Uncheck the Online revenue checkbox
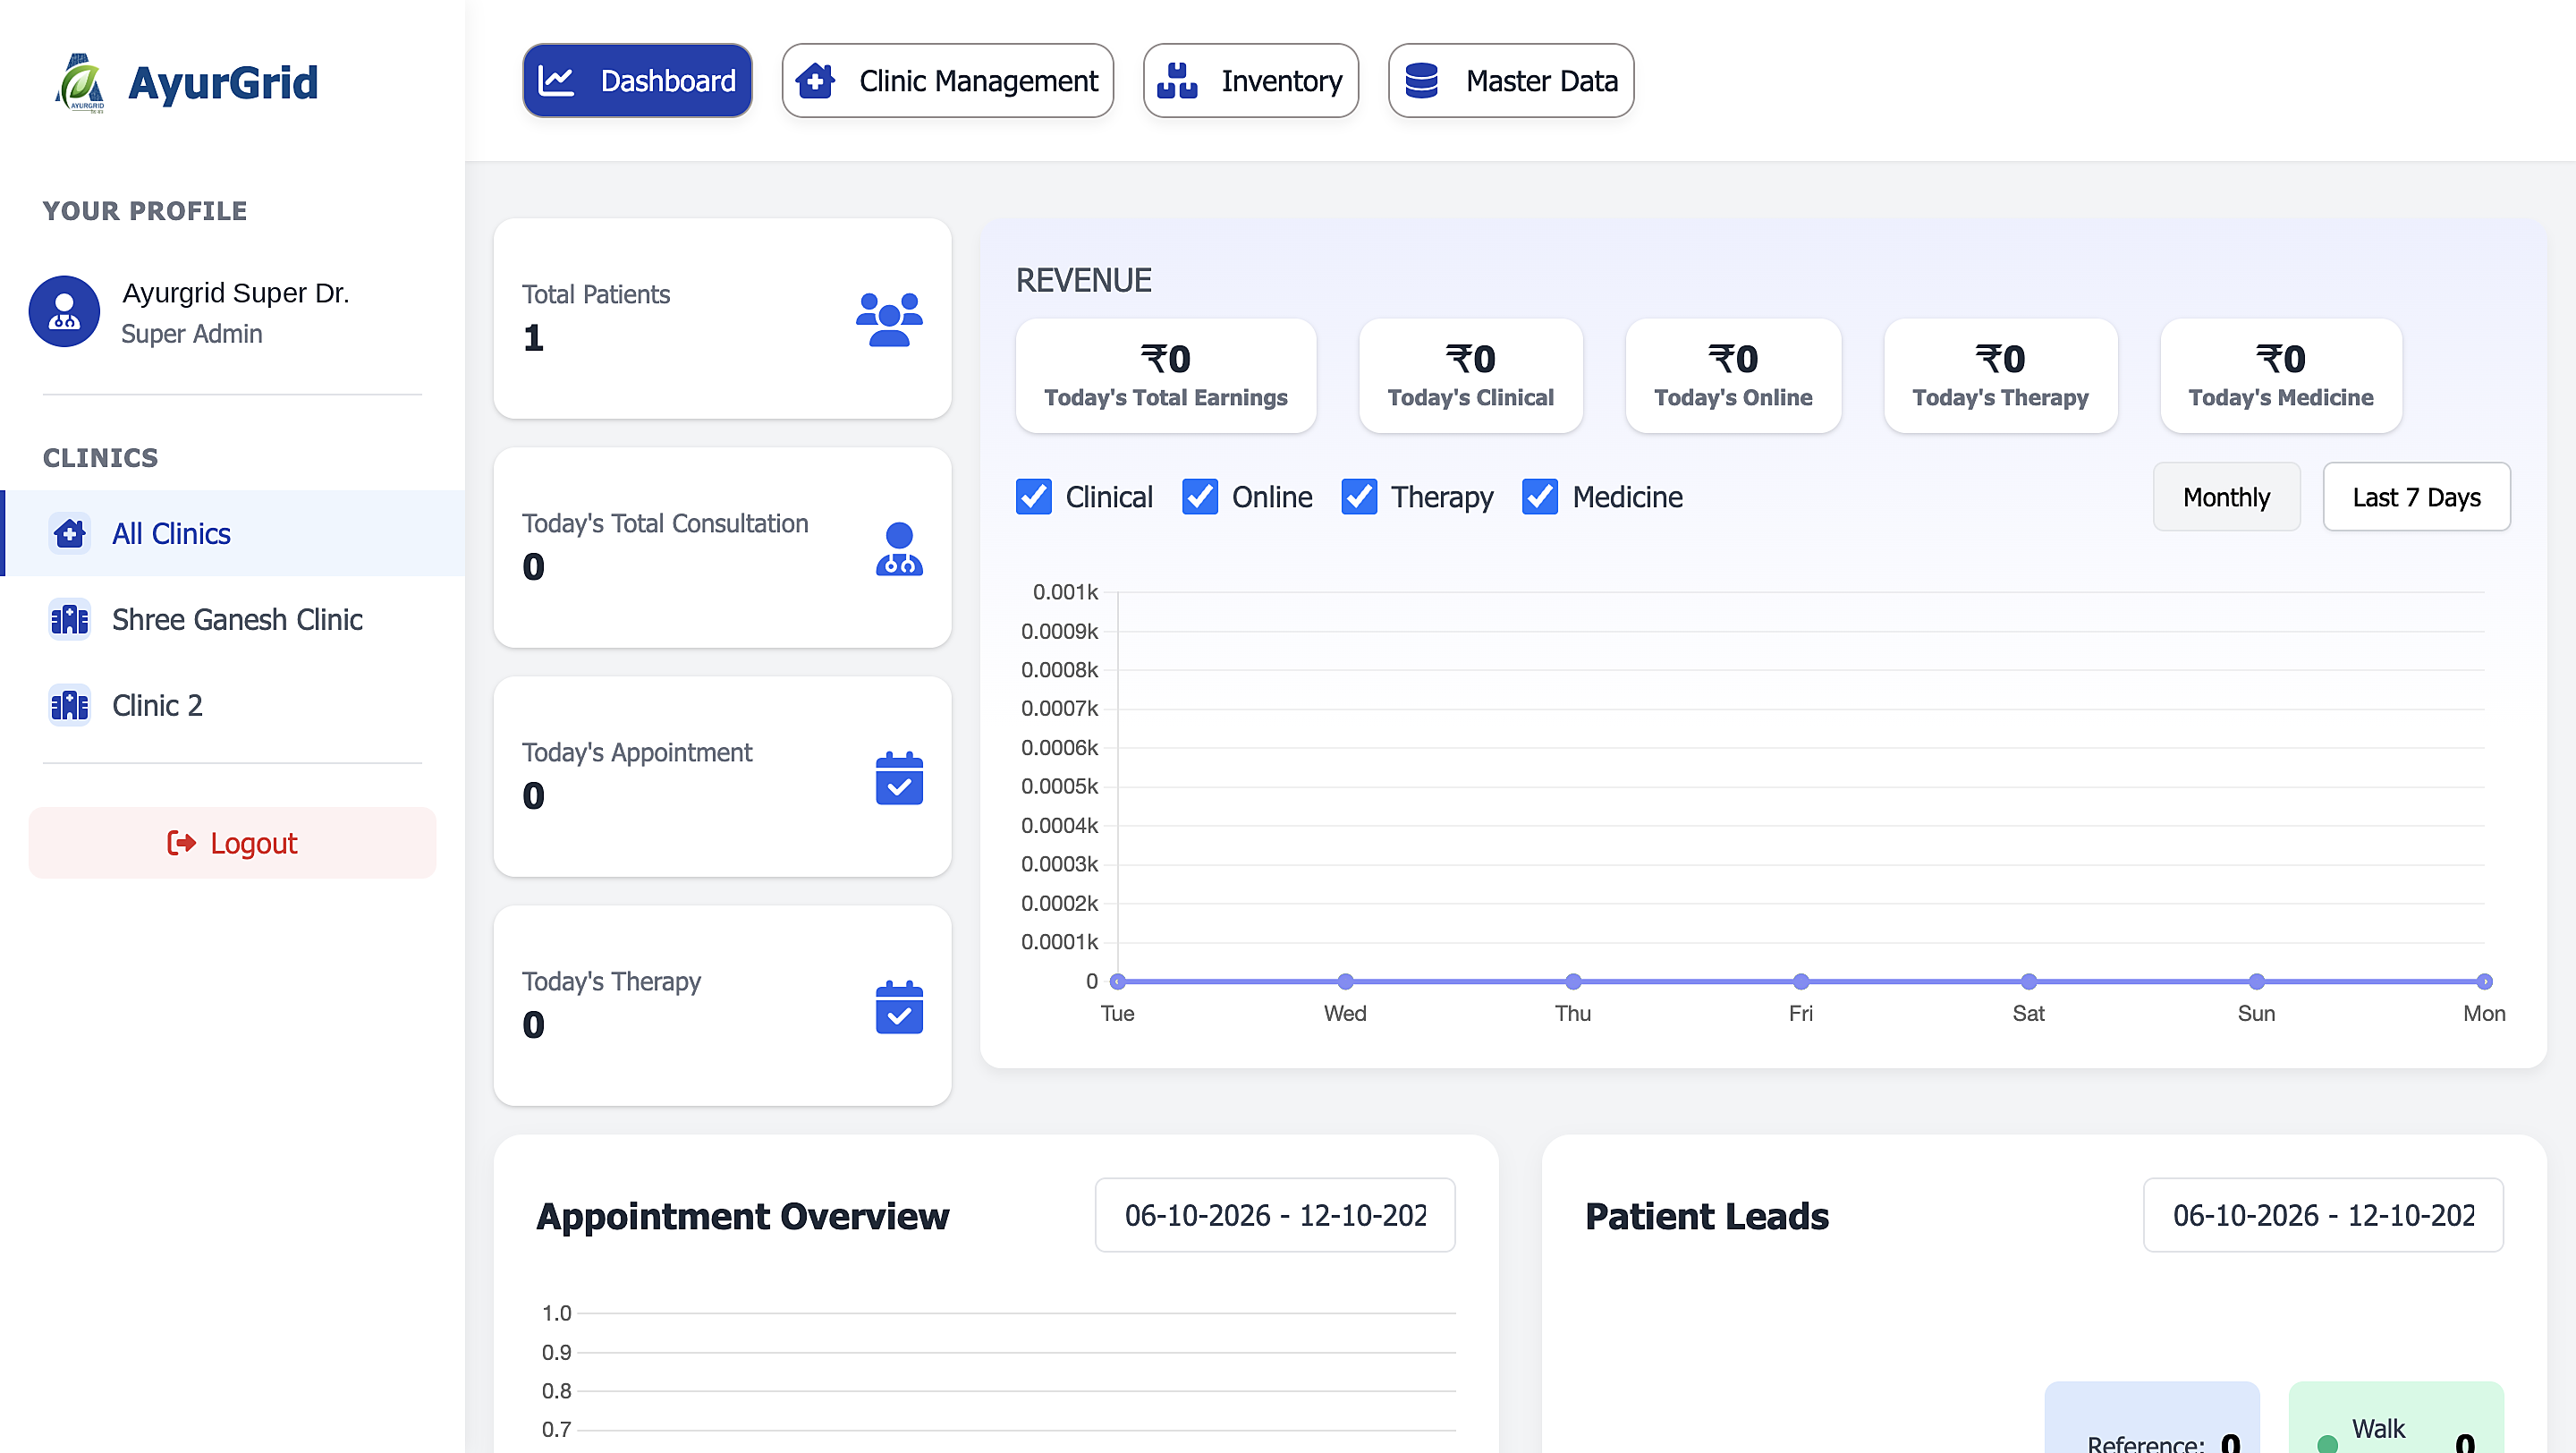Screen dimensions: 2576x1453 coord(1200,496)
